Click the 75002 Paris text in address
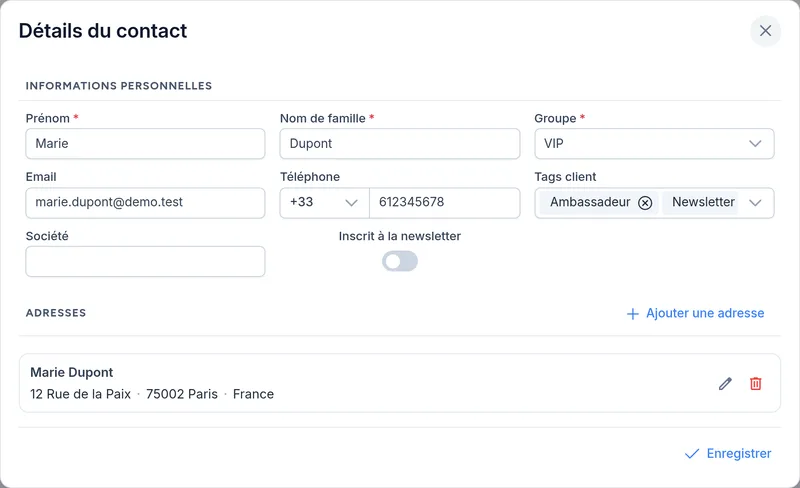 pyautogui.click(x=182, y=394)
